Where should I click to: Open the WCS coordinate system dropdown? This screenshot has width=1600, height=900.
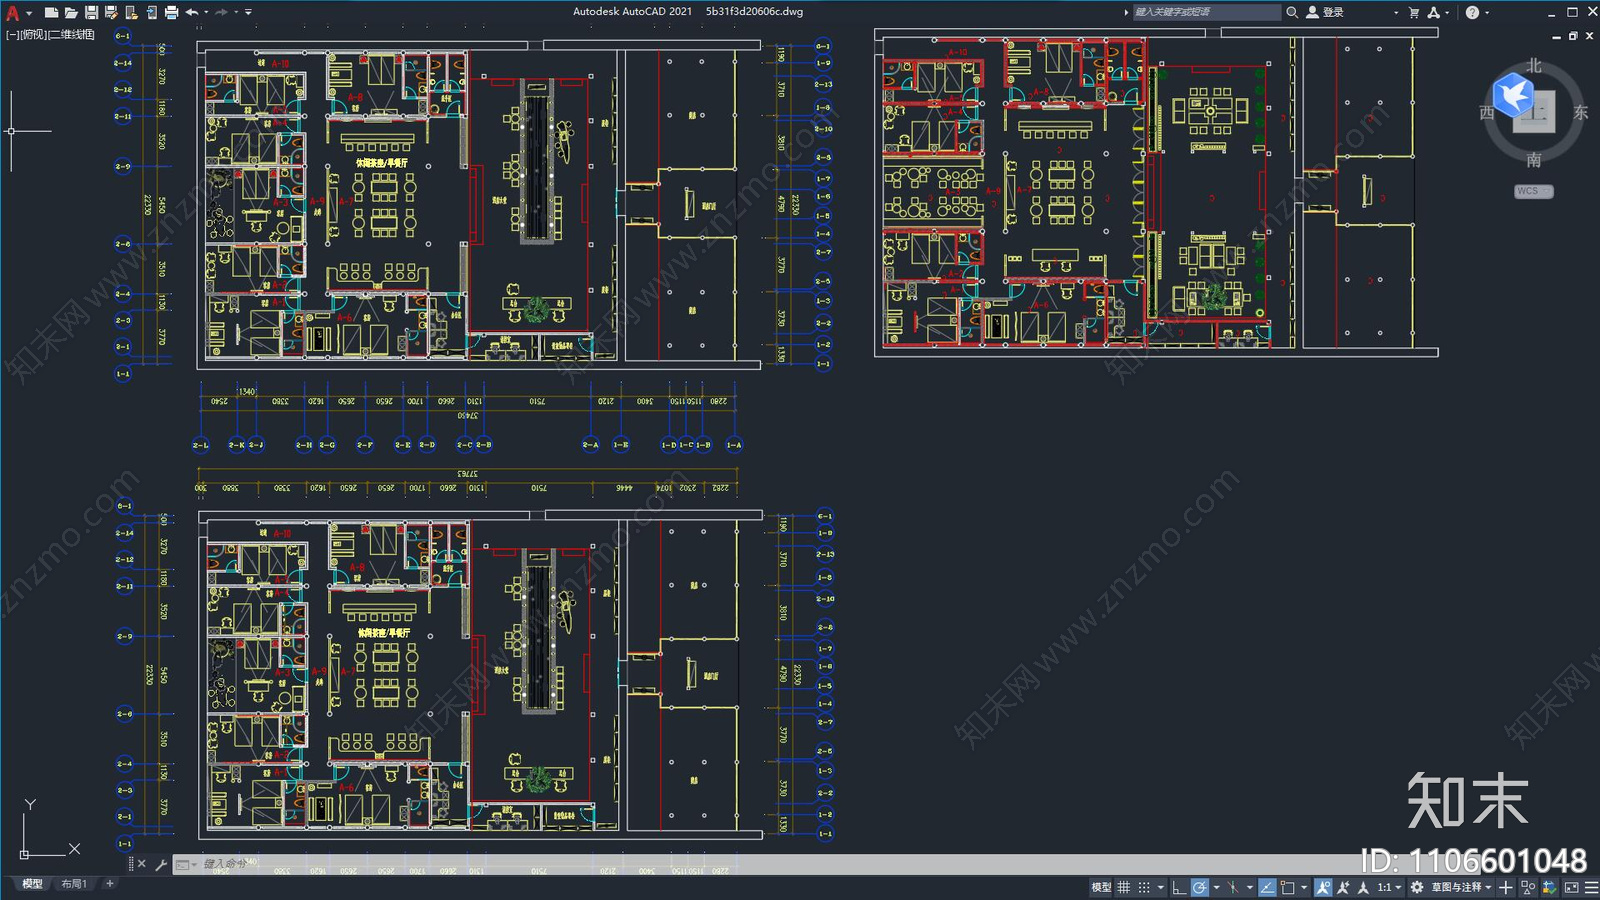point(1534,191)
